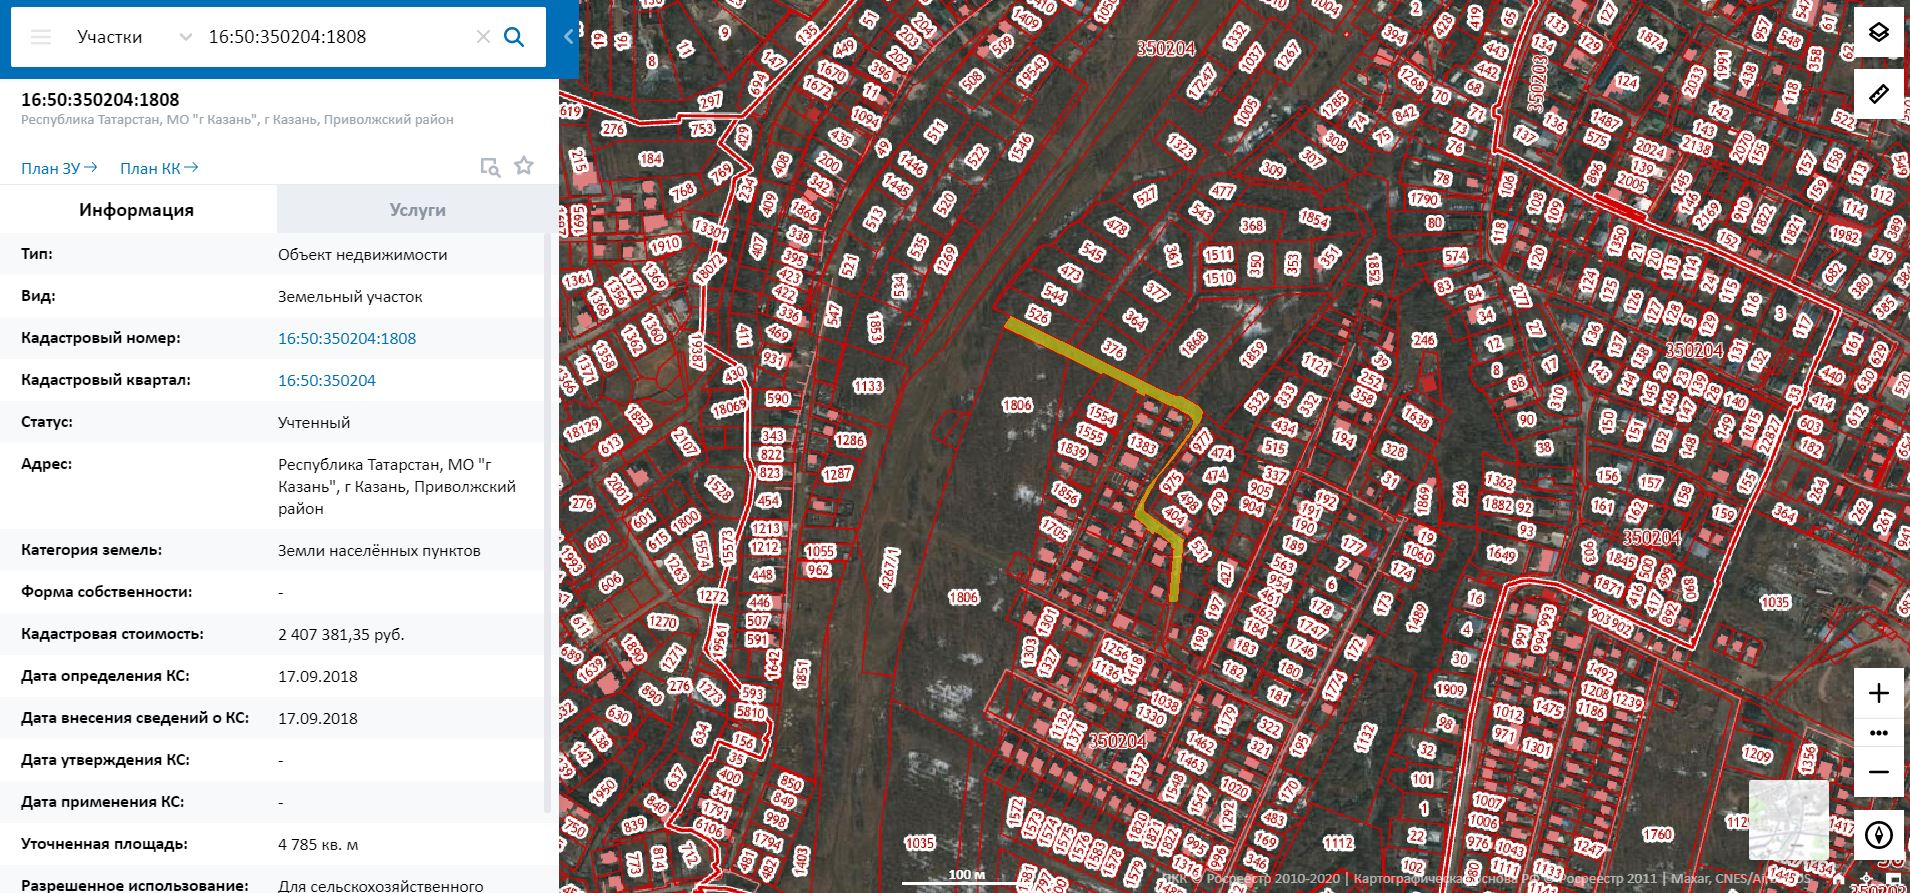Zoom out on the map
The width and height of the screenshot is (1910, 893).
pos(1878,772)
